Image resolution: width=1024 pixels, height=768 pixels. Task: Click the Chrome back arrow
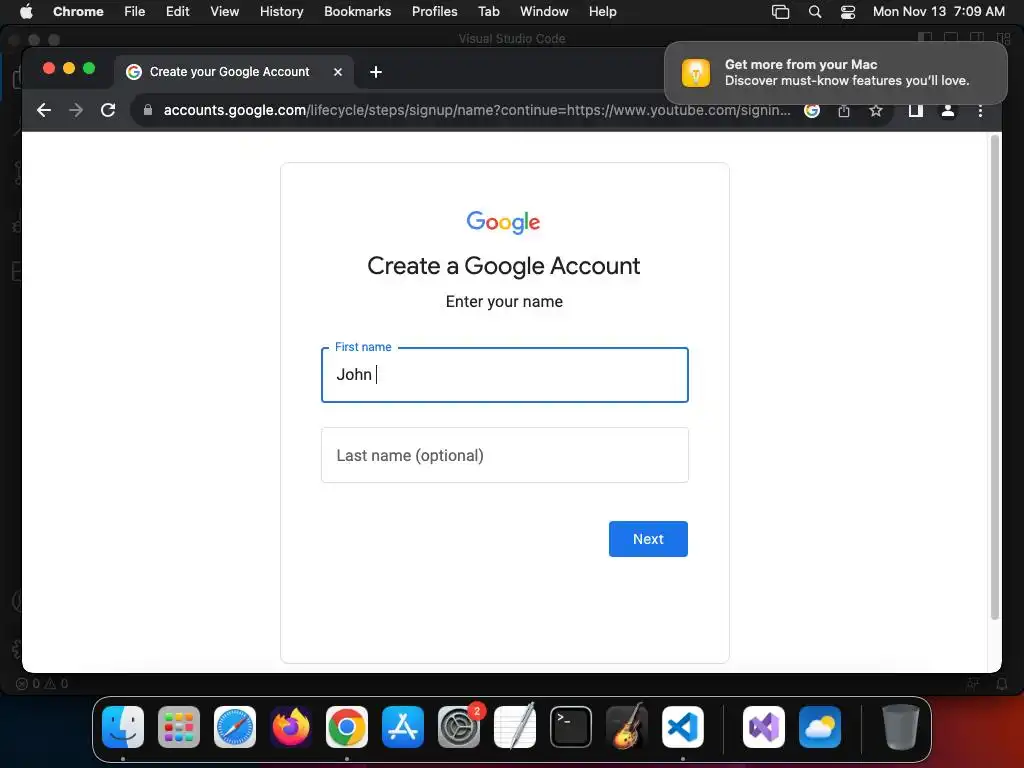tap(44, 110)
